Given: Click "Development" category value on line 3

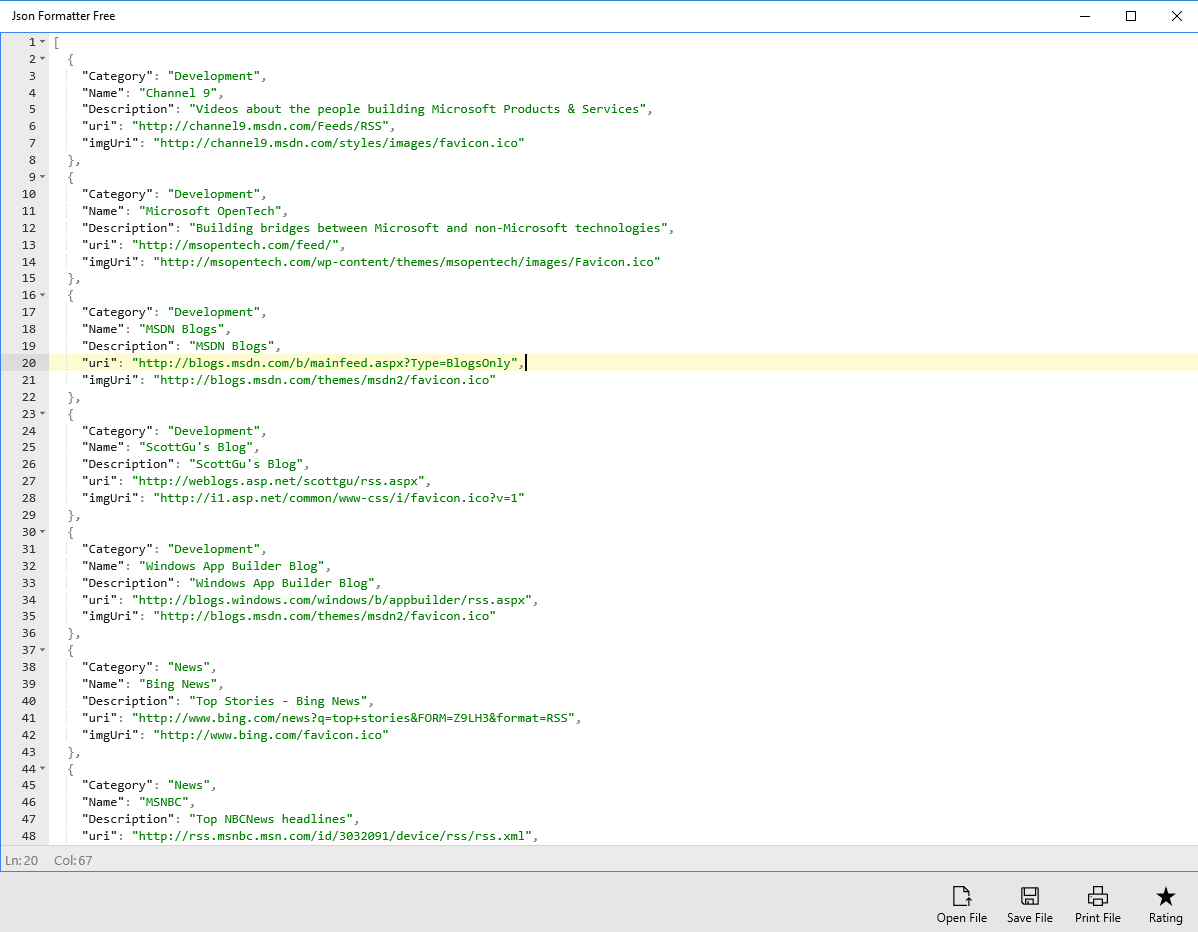Looking at the screenshot, I should pos(214,76).
